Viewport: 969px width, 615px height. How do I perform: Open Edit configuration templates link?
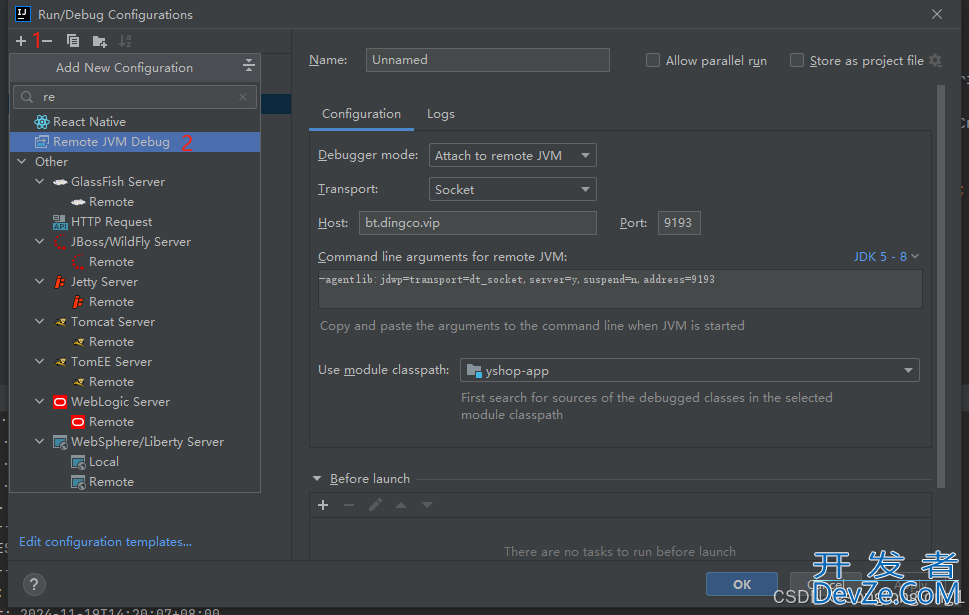[106, 542]
